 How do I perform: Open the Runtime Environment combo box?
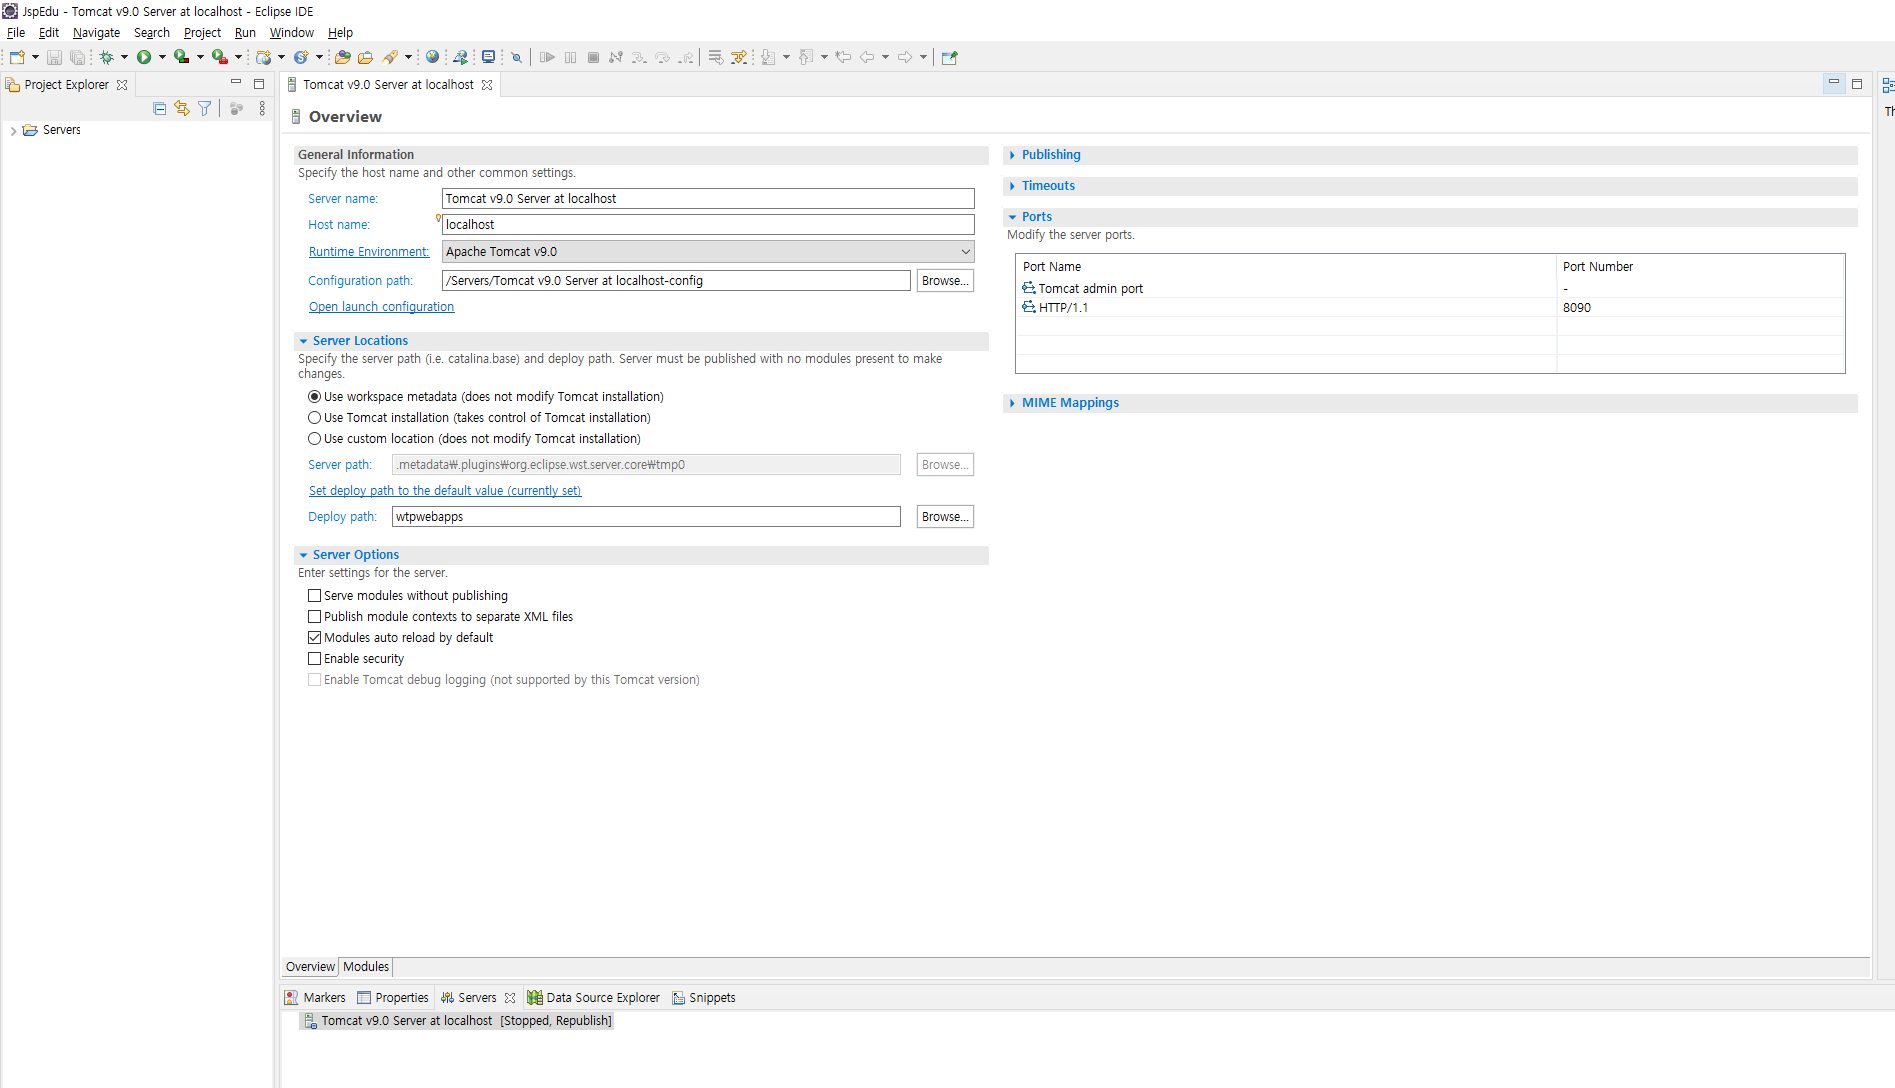(x=708, y=252)
